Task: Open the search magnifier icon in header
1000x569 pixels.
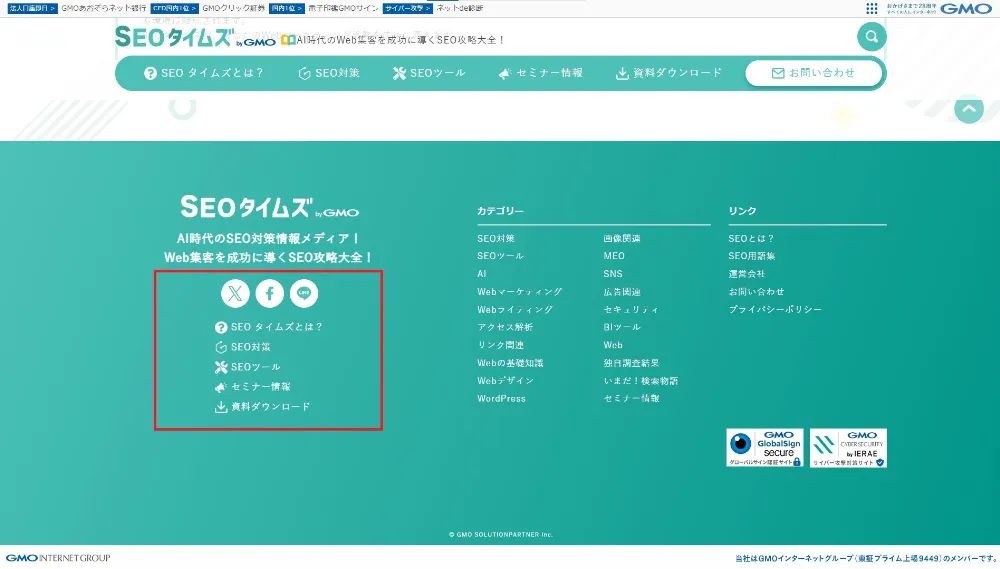Action: coord(871,37)
